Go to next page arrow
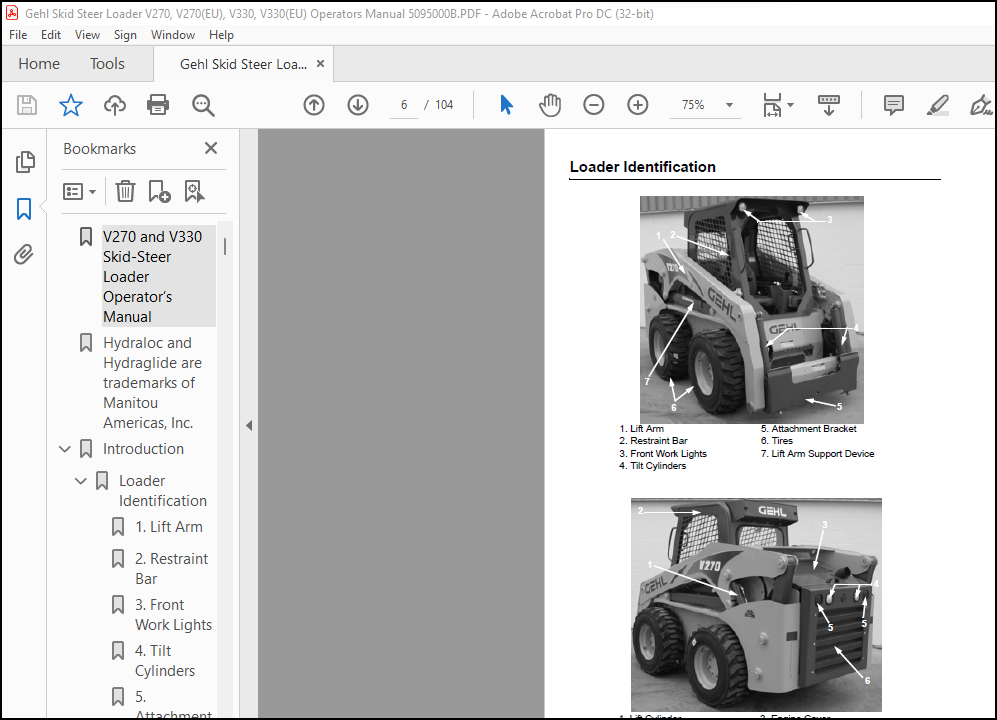This screenshot has height=720, width=997. [x=358, y=105]
